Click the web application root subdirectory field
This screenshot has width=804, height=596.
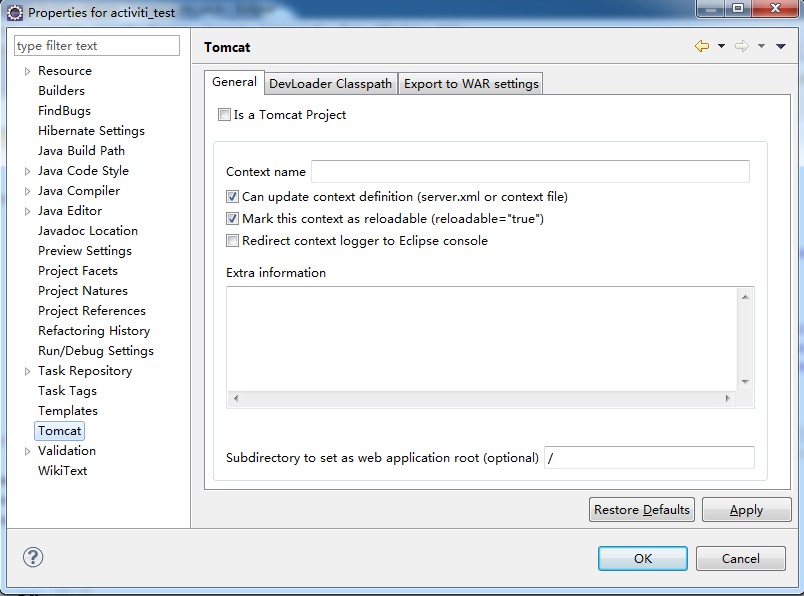(x=649, y=458)
